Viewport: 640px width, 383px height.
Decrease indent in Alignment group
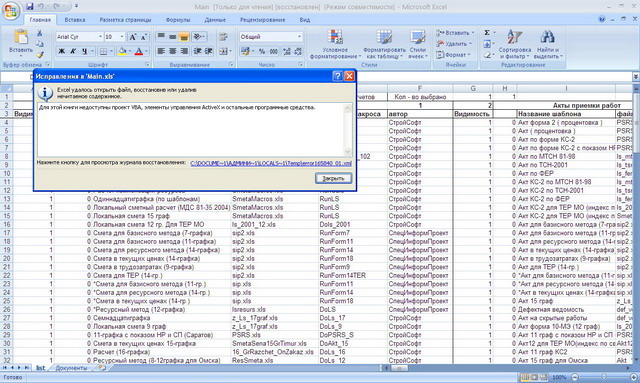pos(198,51)
